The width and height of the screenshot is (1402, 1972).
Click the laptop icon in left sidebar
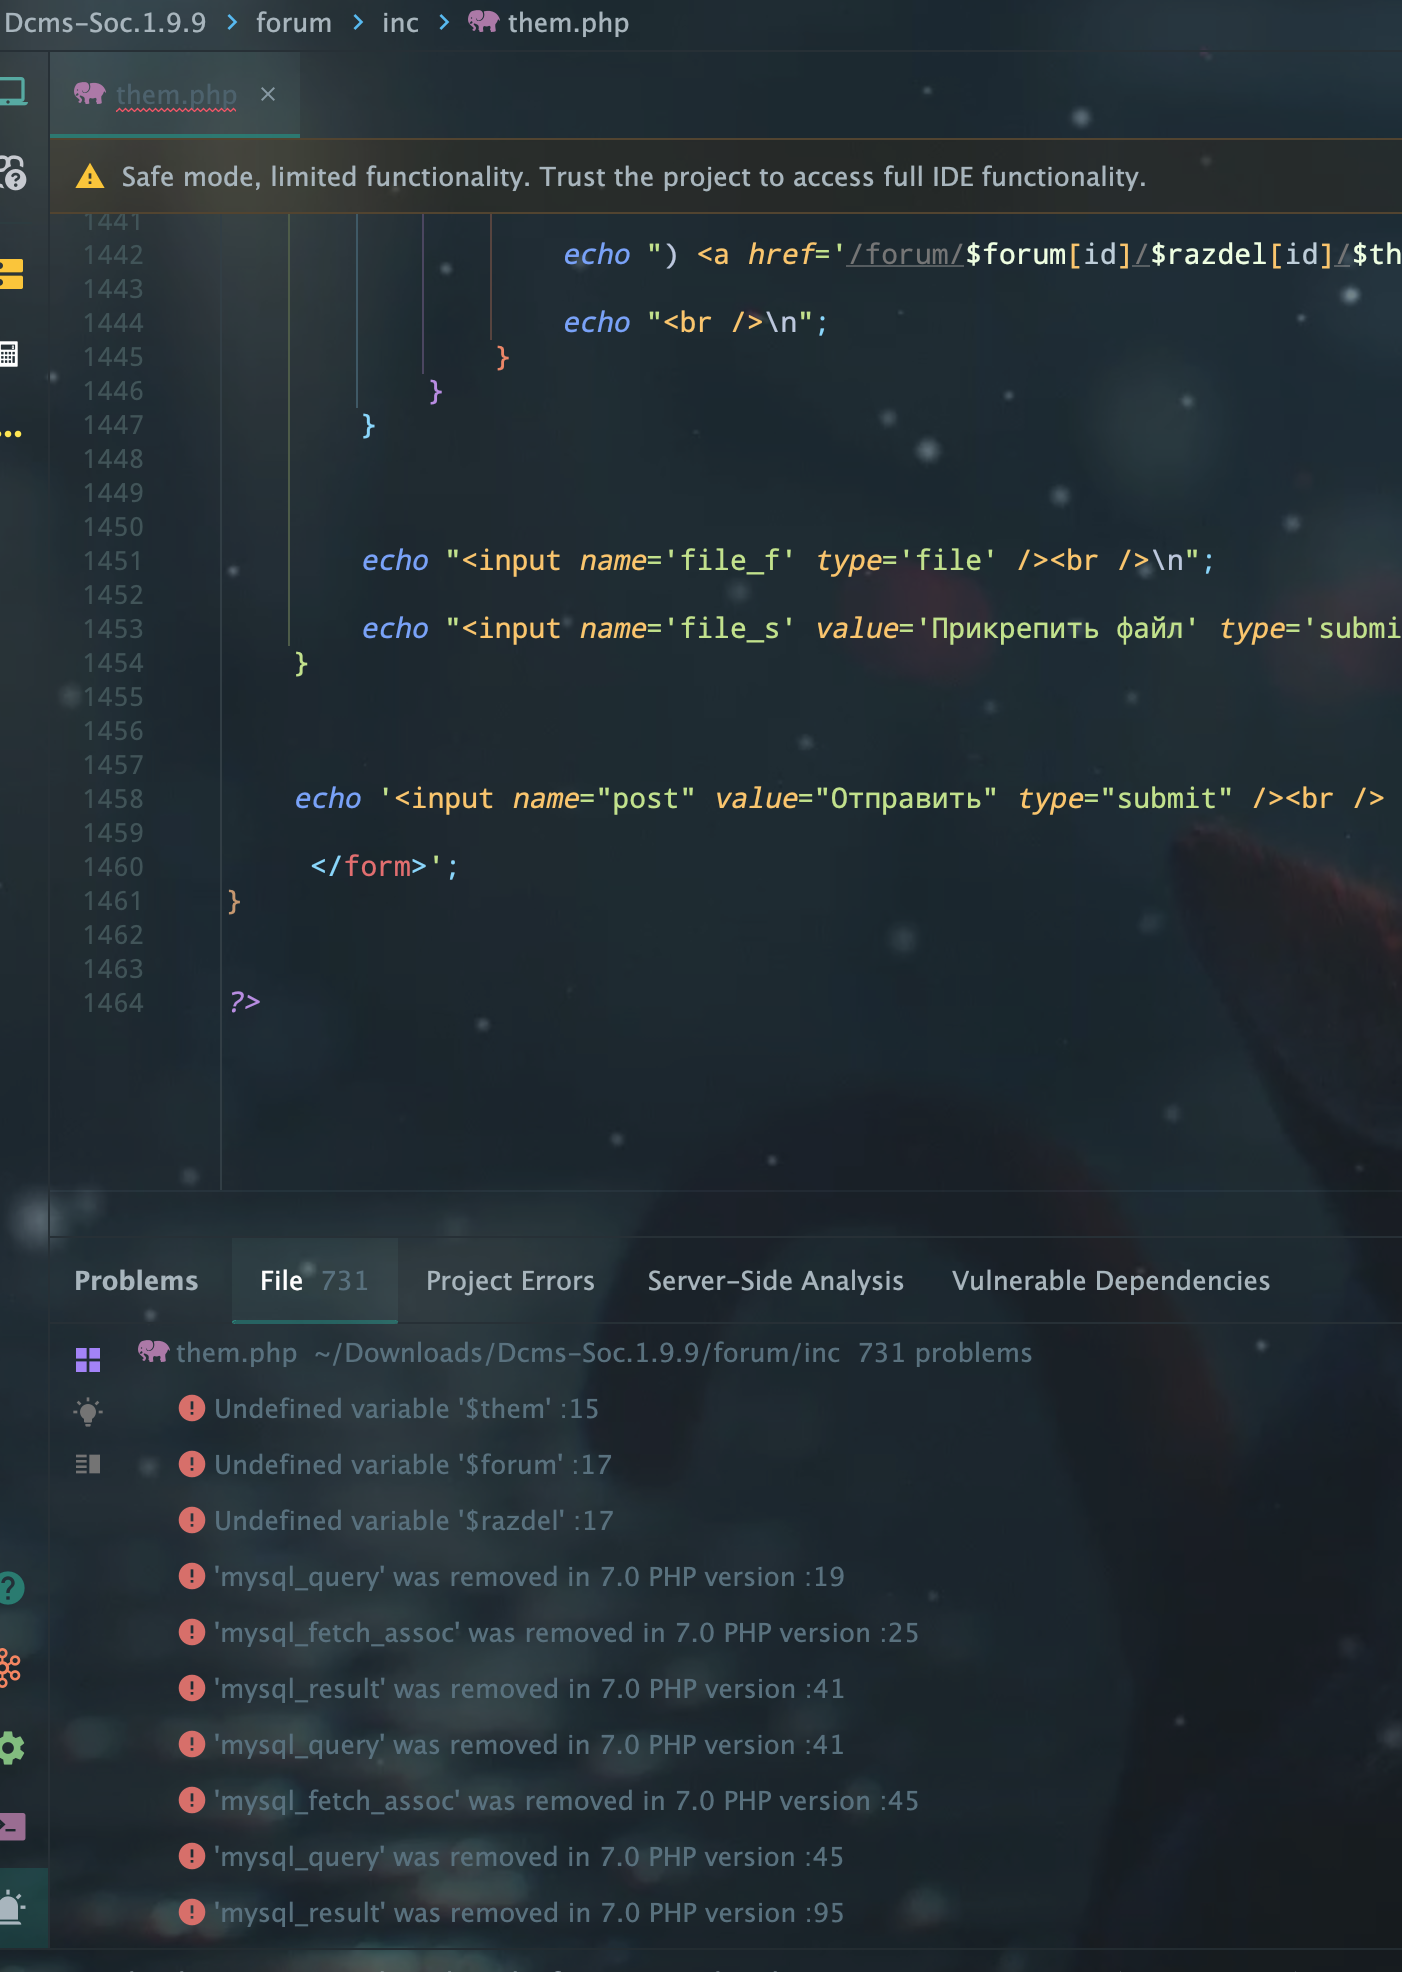(x=12, y=92)
